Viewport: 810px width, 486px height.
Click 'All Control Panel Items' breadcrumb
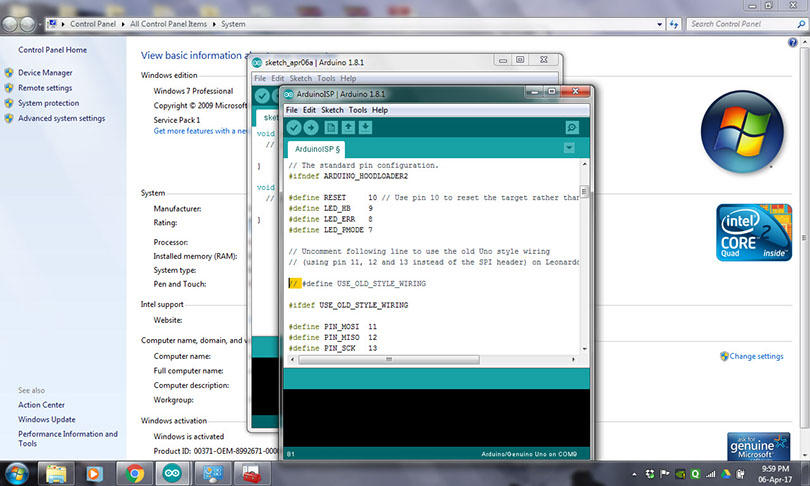coord(168,24)
